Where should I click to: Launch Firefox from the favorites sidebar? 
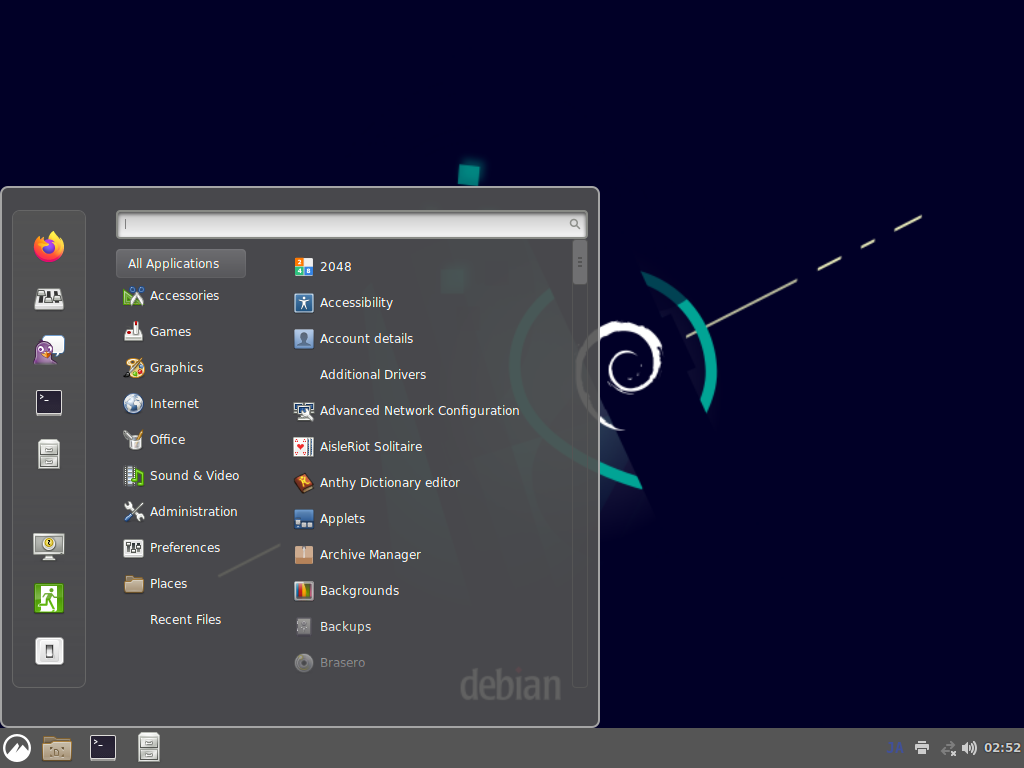click(x=48, y=246)
